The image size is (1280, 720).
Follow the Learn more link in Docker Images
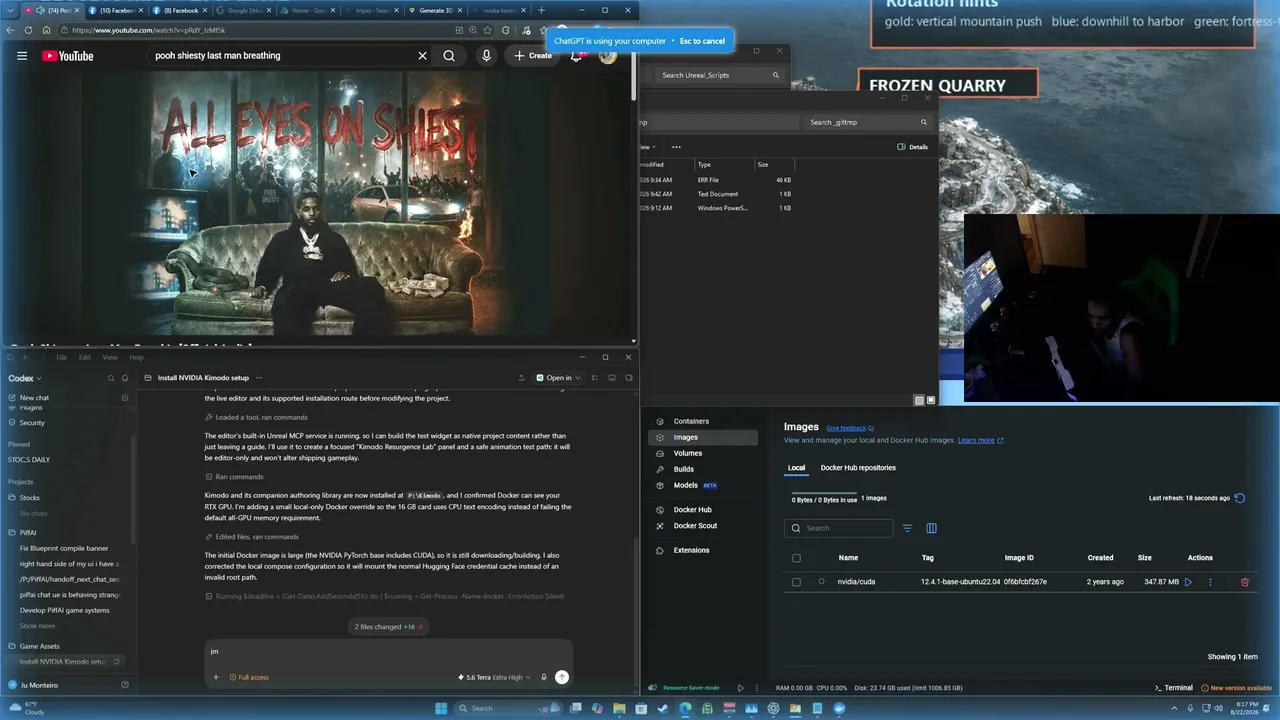(x=980, y=440)
